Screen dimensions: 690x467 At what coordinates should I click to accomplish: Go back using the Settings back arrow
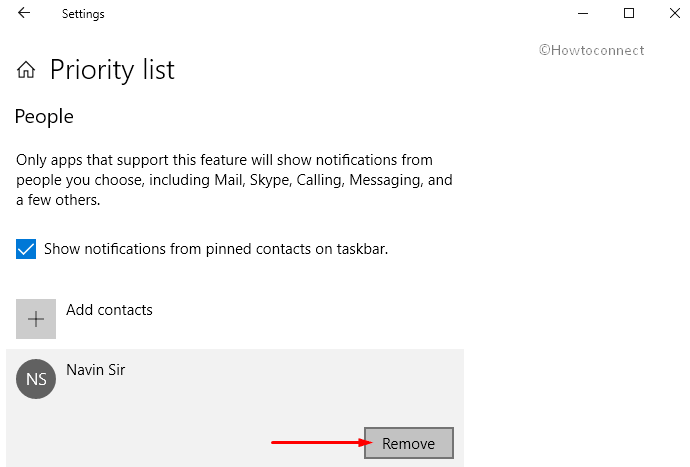point(24,13)
